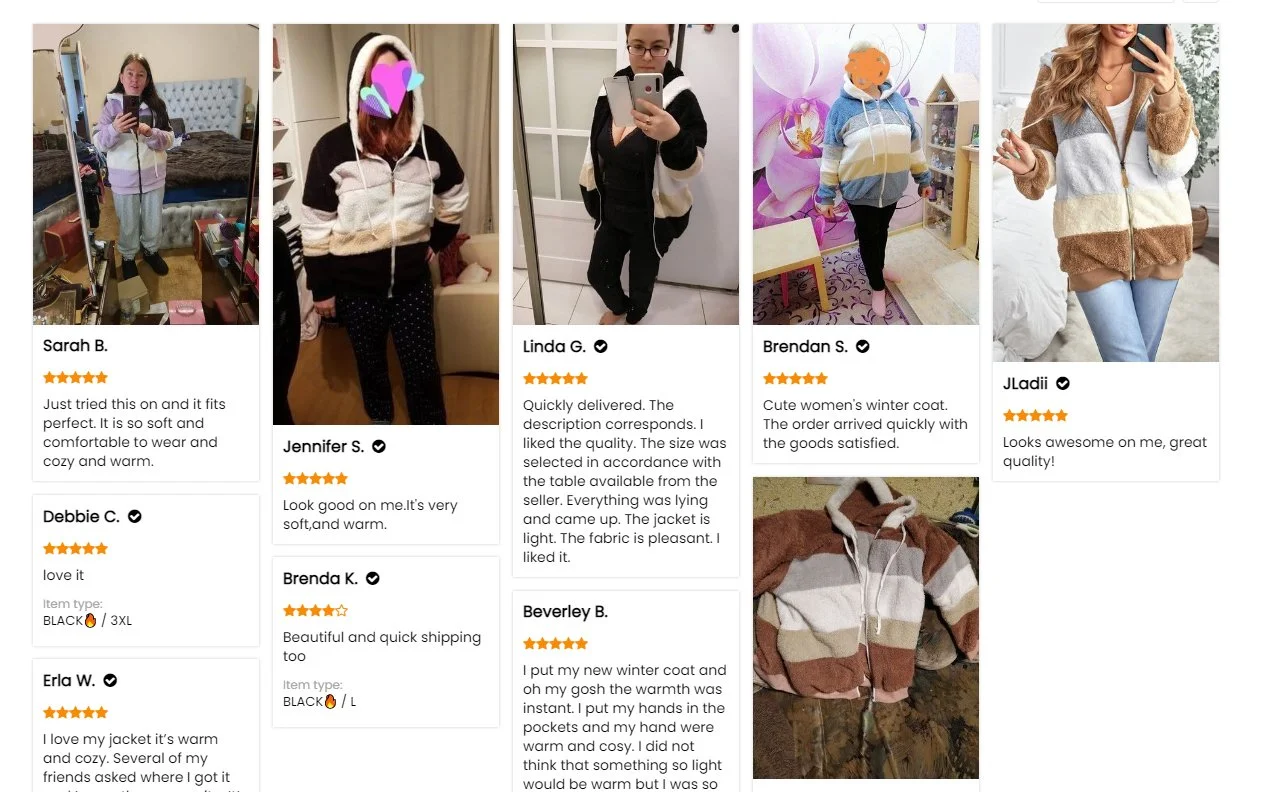This screenshot has width=1270, height=792.
Task: Click reviewer name Debbie C.
Action: pos(81,516)
